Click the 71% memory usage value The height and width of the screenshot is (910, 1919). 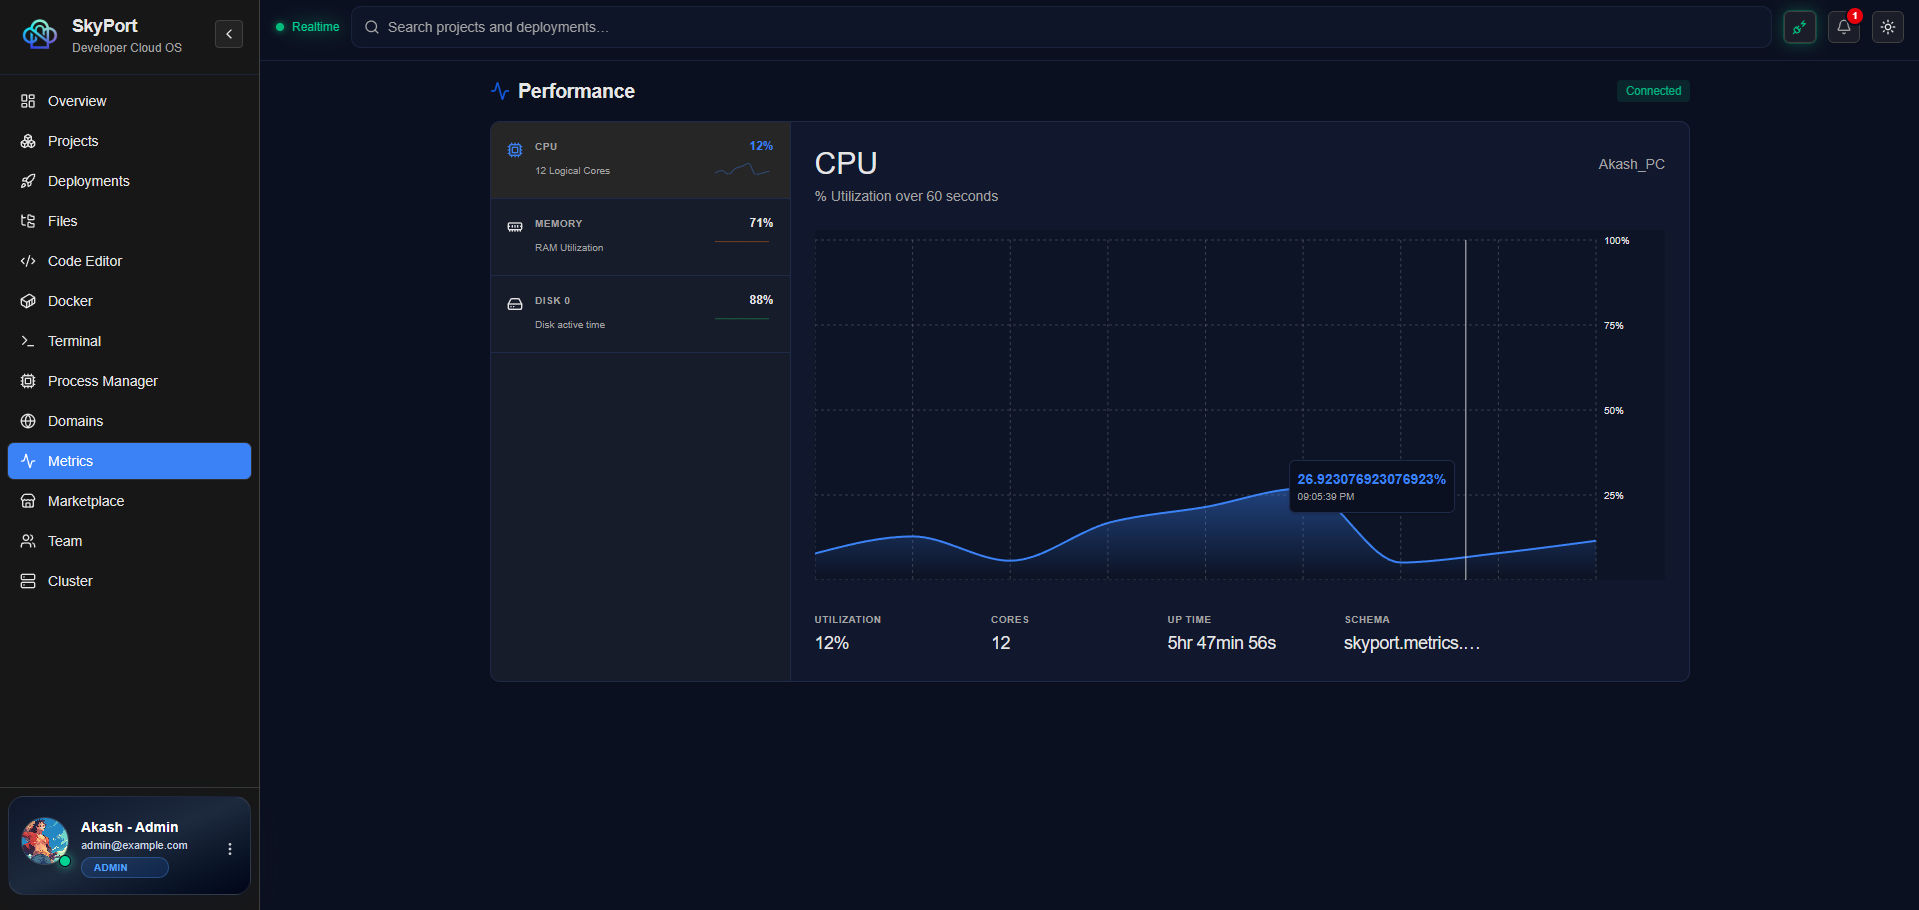pyautogui.click(x=761, y=223)
